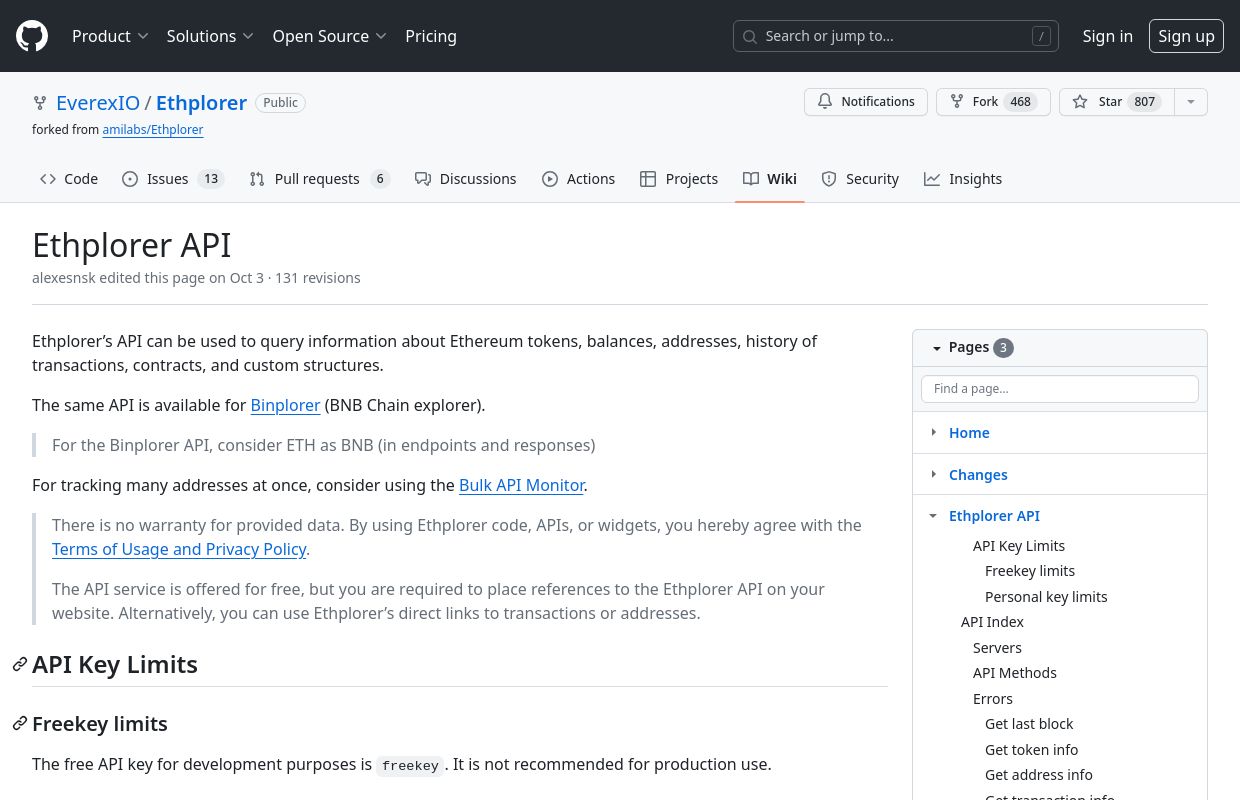Click the GitHub logo icon
The width and height of the screenshot is (1240, 800).
pos(32,36)
